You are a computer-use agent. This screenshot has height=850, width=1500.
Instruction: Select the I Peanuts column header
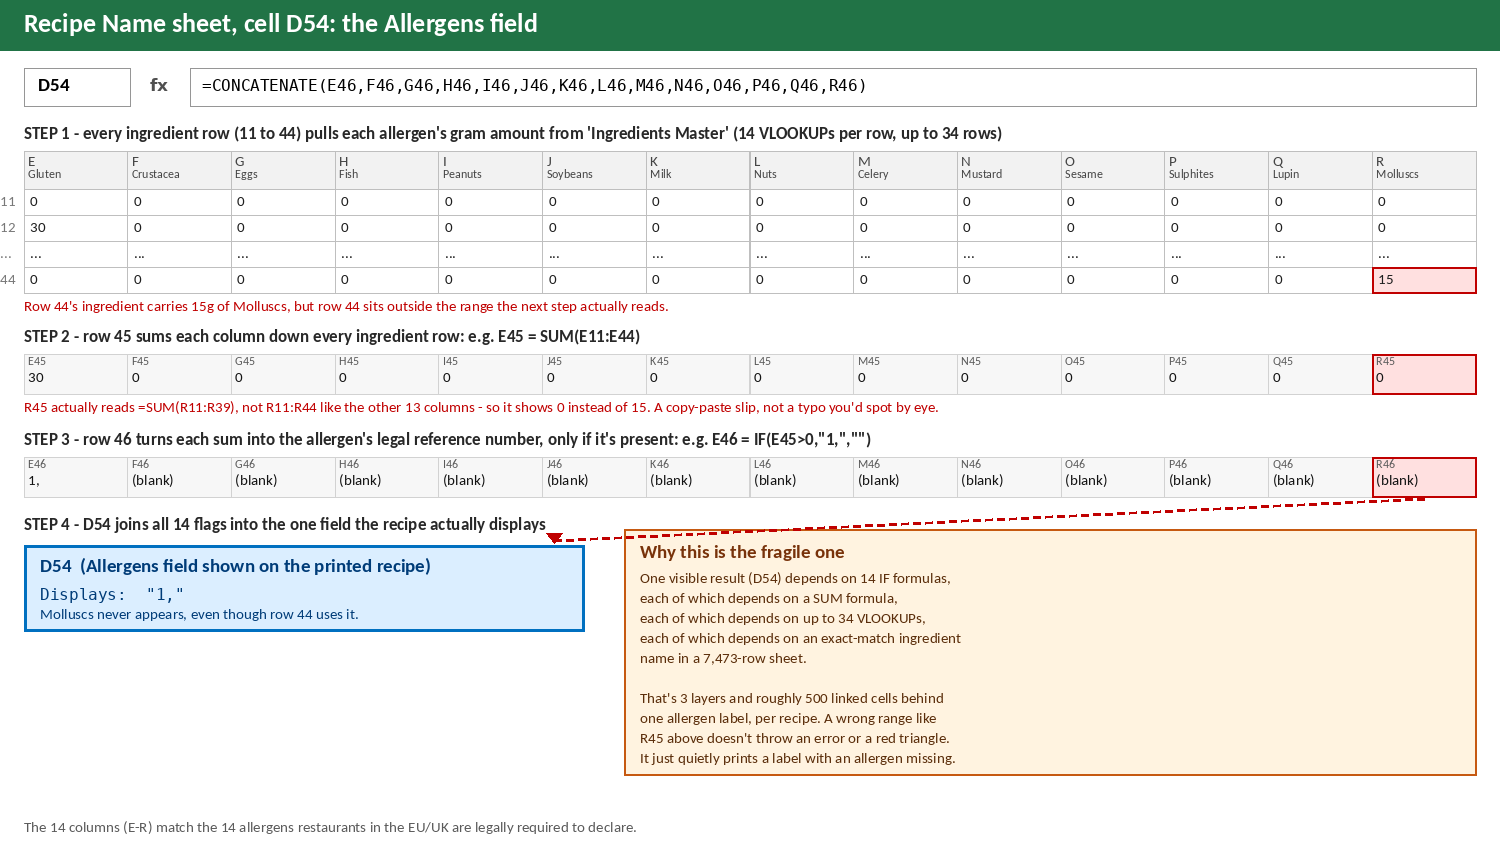tap(491, 170)
